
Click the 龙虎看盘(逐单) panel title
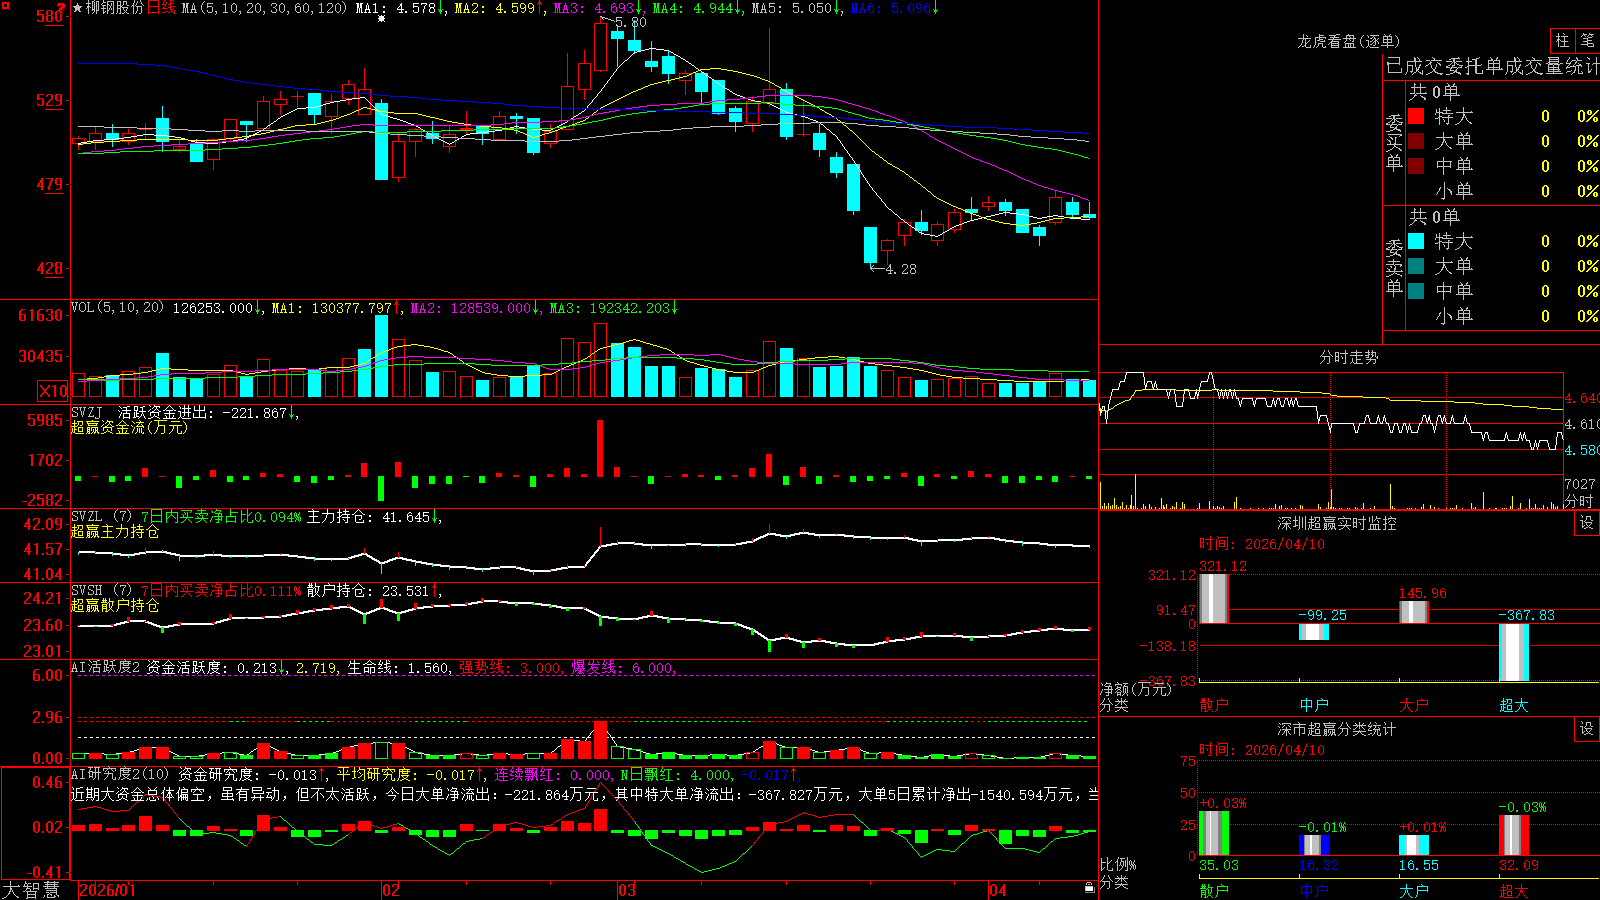pyautogui.click(x=1348, y=41)
